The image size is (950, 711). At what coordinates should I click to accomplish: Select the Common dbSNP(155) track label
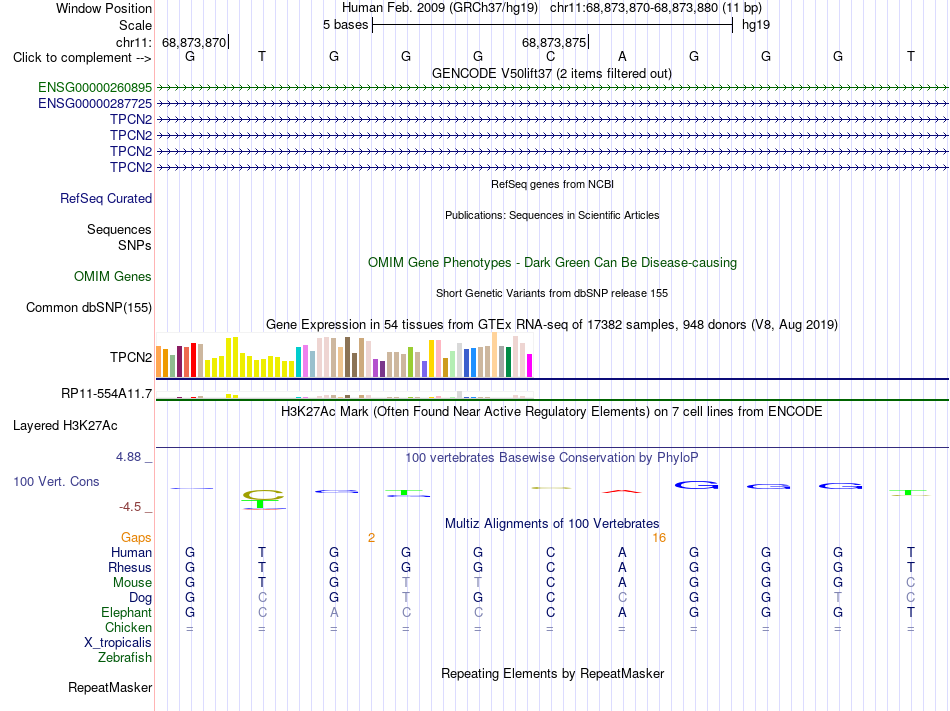point(89,308)
